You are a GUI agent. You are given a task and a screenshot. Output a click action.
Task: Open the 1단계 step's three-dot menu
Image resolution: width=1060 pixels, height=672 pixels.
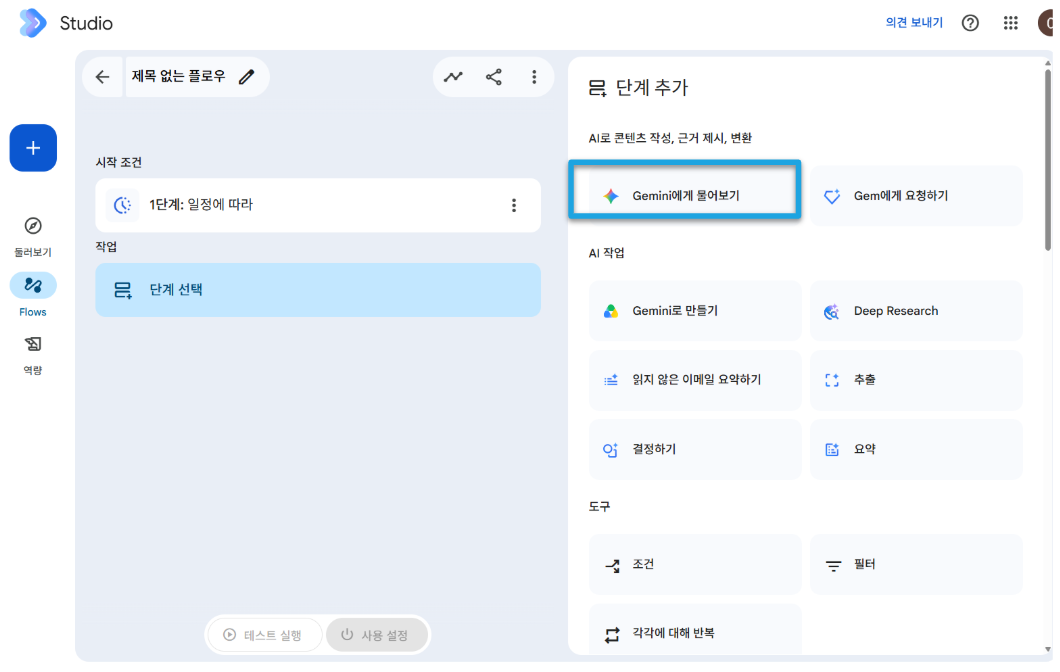[x=514, y=206]
